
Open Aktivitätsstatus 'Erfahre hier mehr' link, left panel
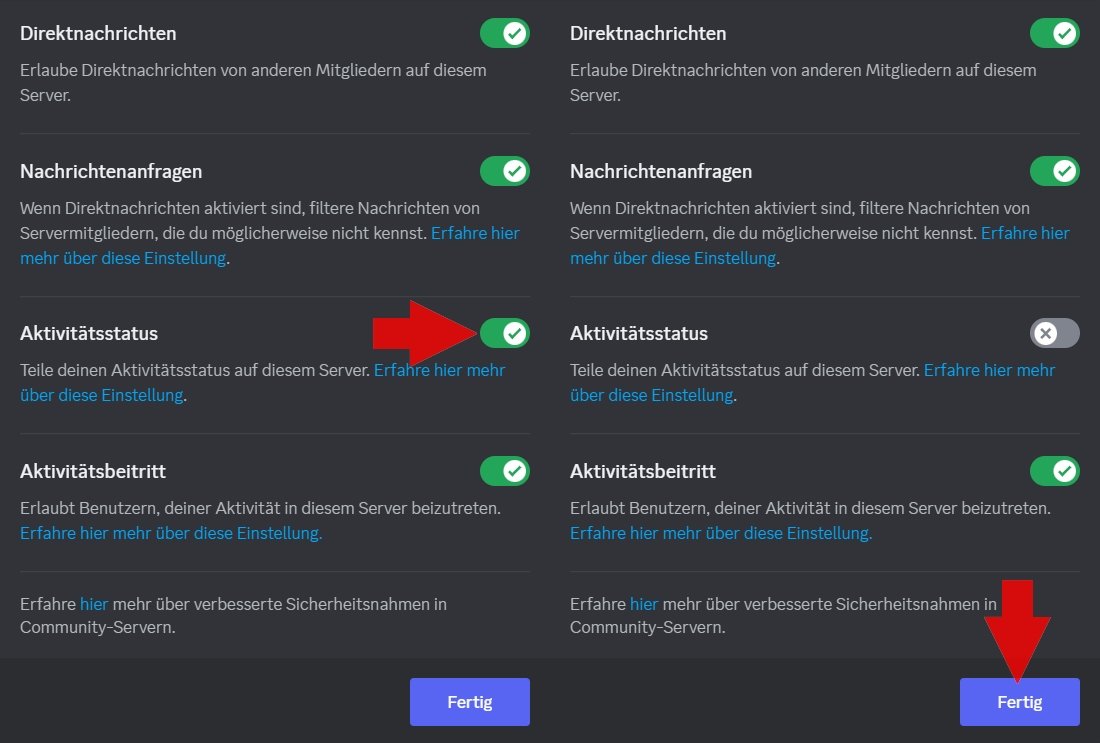tap(439, 370)
